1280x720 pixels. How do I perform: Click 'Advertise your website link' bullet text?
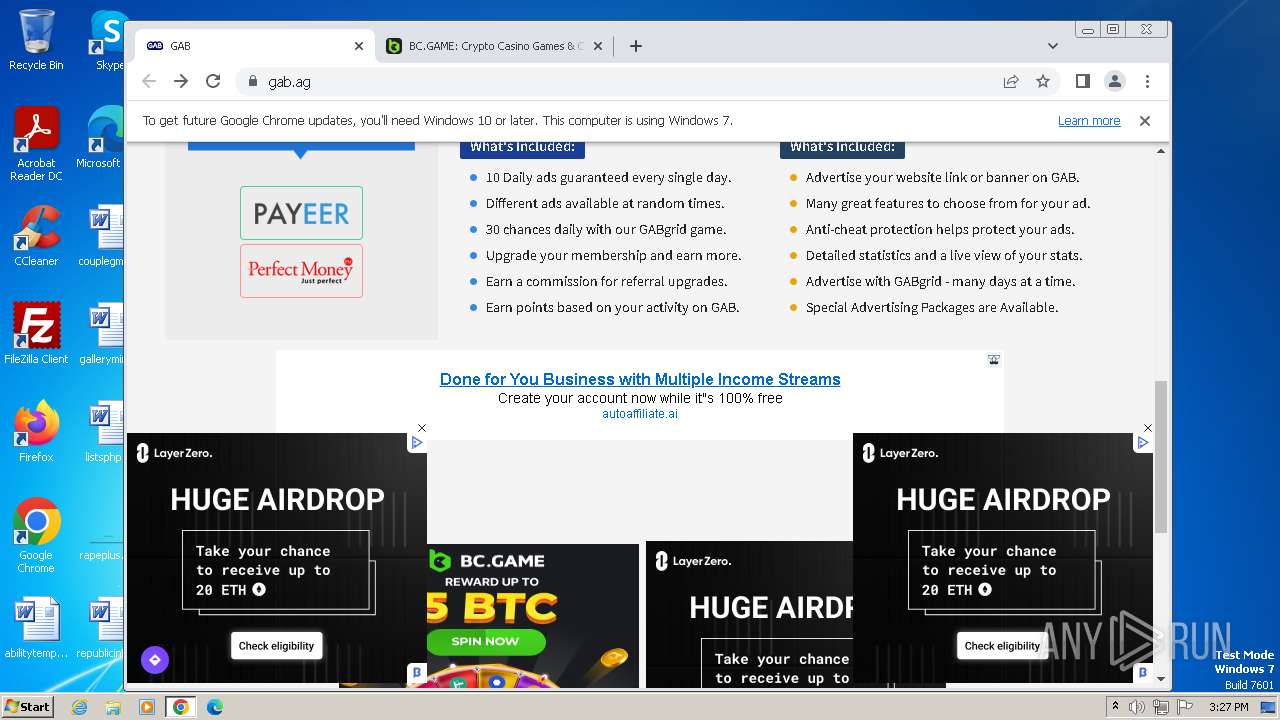[942, 177]
